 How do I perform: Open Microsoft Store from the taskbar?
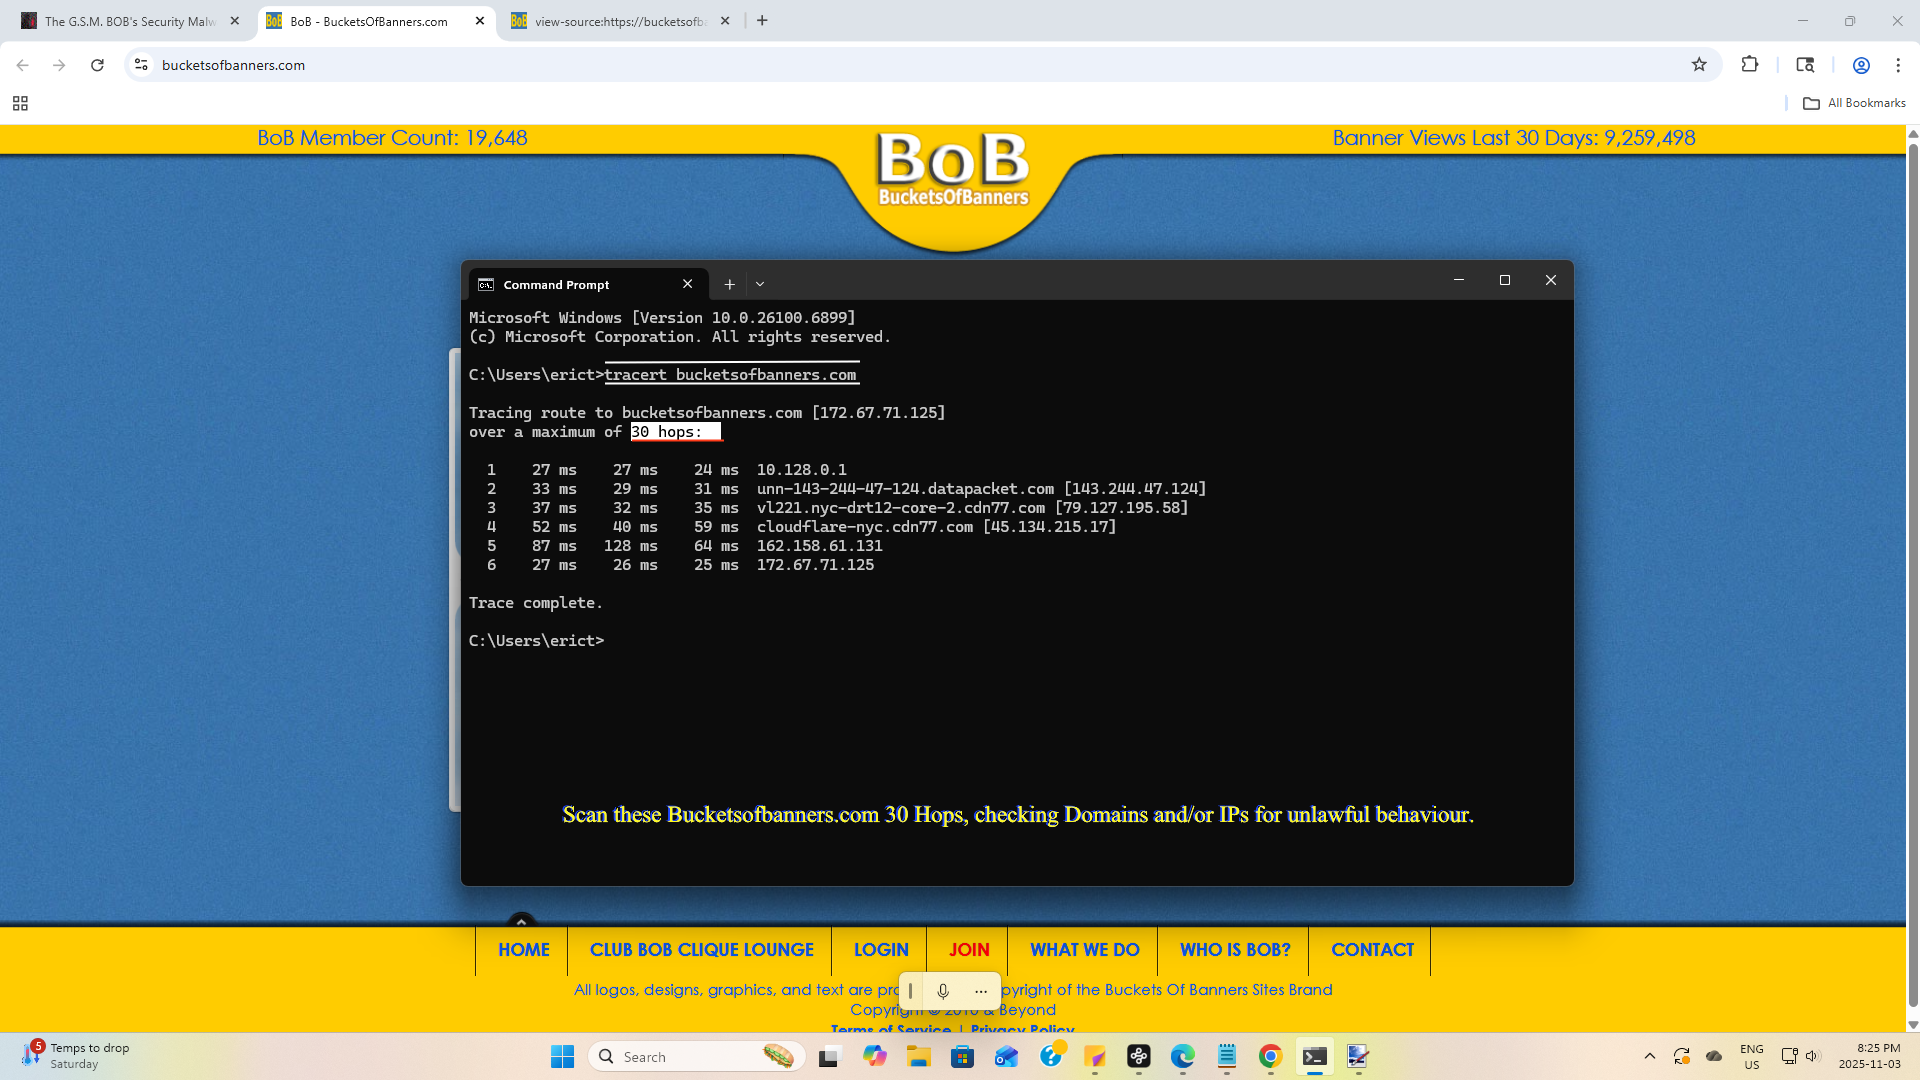point(962,1057)
